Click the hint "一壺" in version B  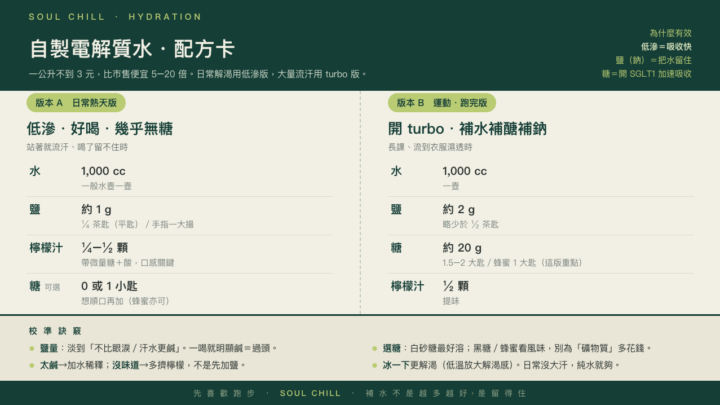point(451,186)
